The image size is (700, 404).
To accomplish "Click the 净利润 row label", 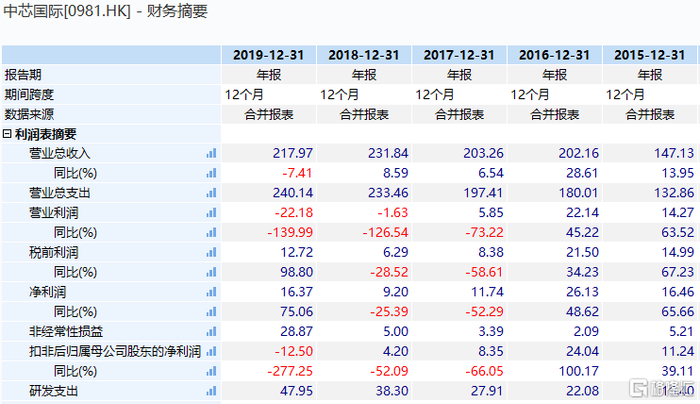I will coord(47,292).
